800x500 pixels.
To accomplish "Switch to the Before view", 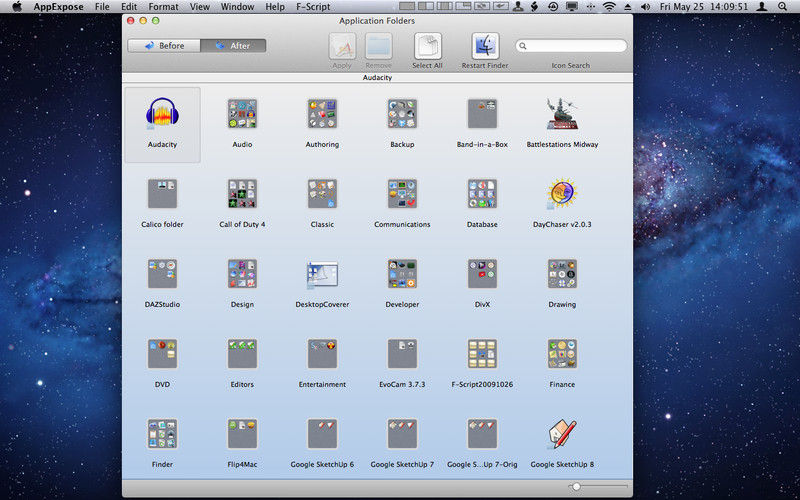I will [164, 45].
